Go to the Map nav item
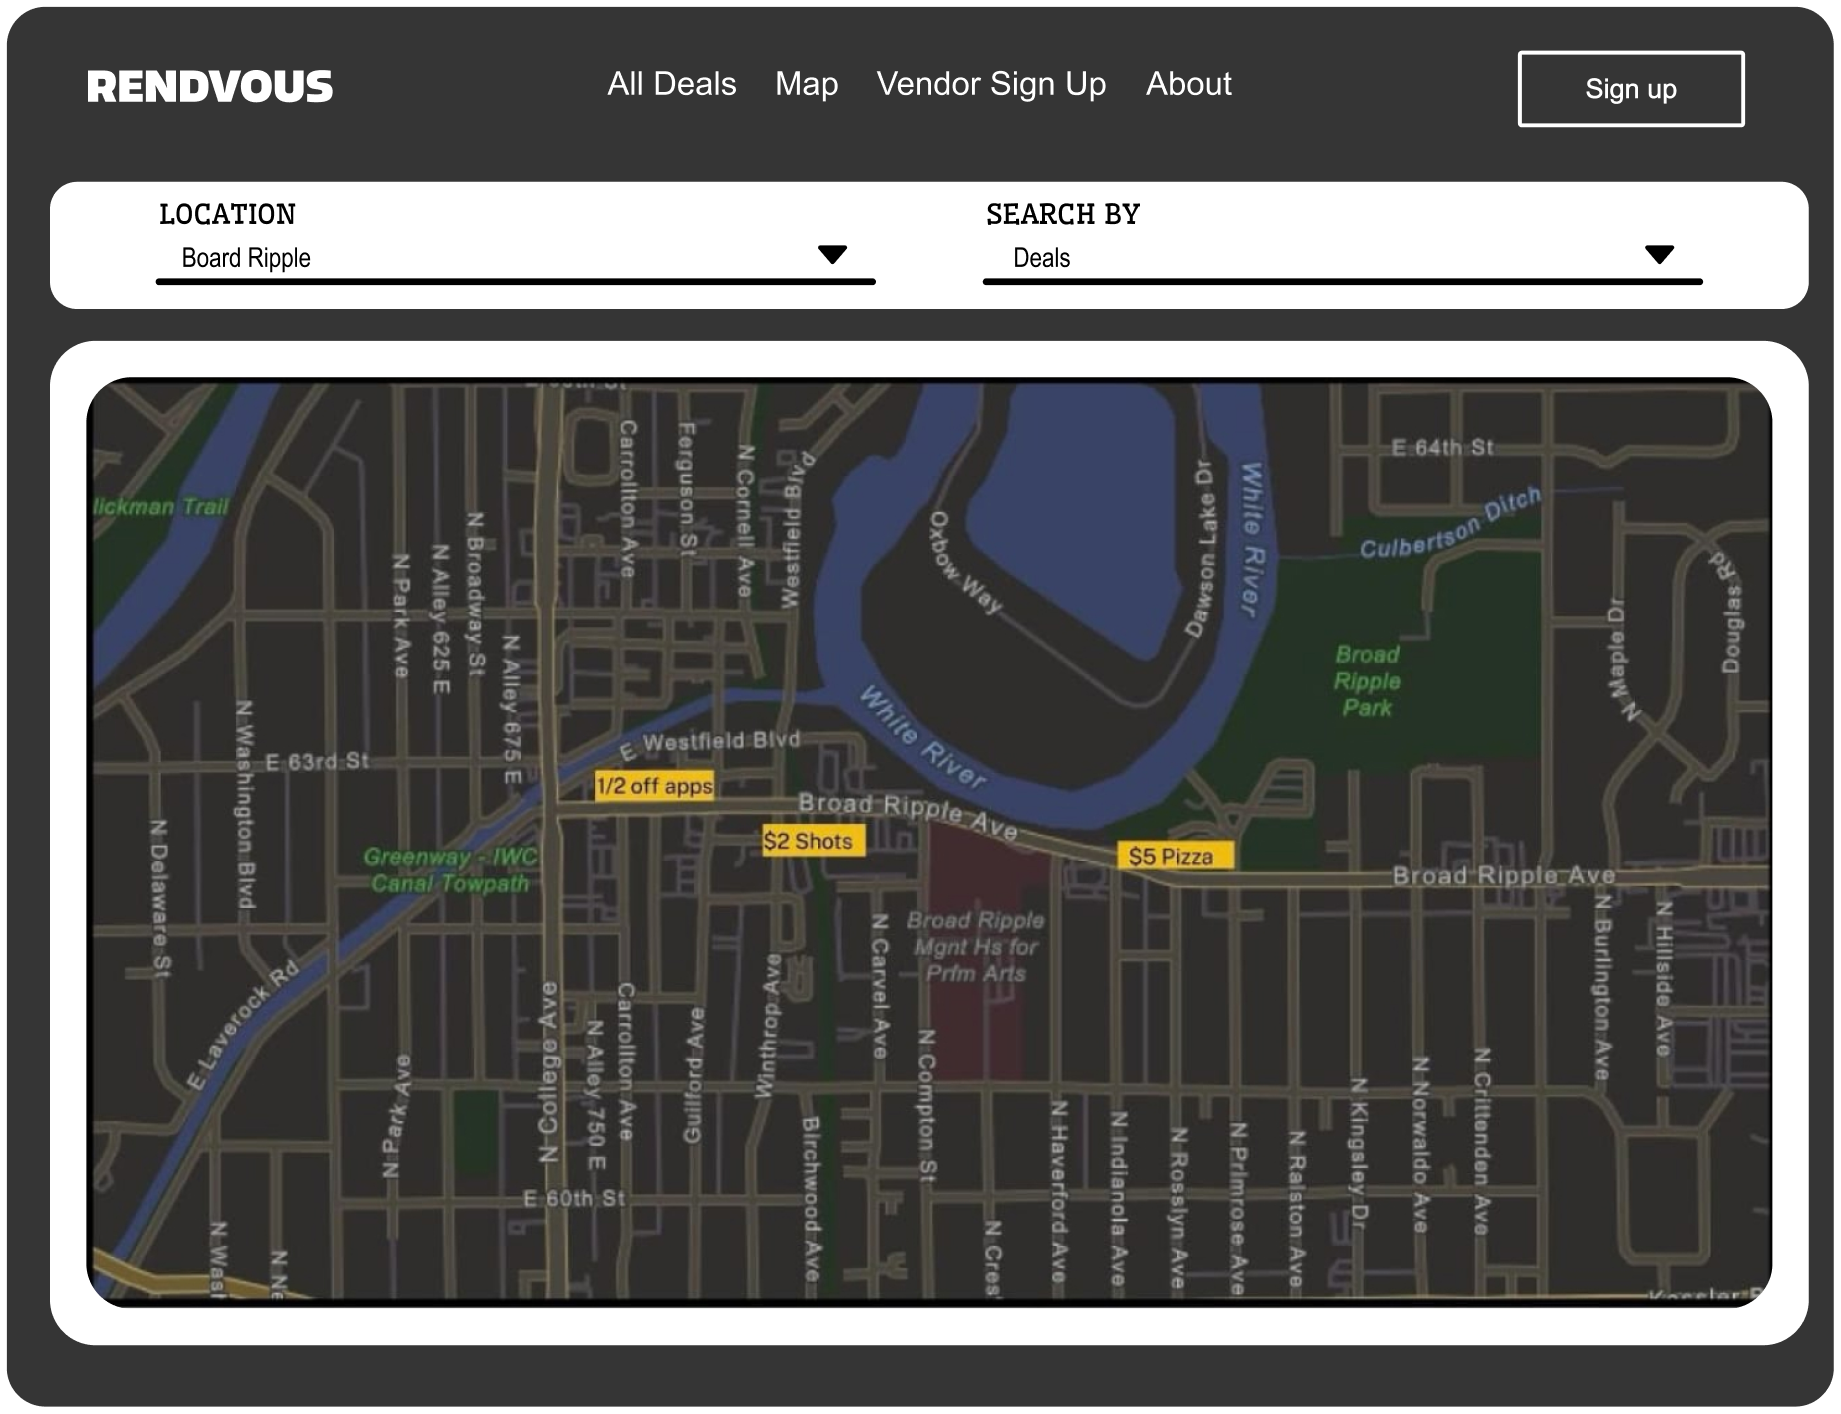Screen dimensions: 1841x1414 click(x=806, y=84)
